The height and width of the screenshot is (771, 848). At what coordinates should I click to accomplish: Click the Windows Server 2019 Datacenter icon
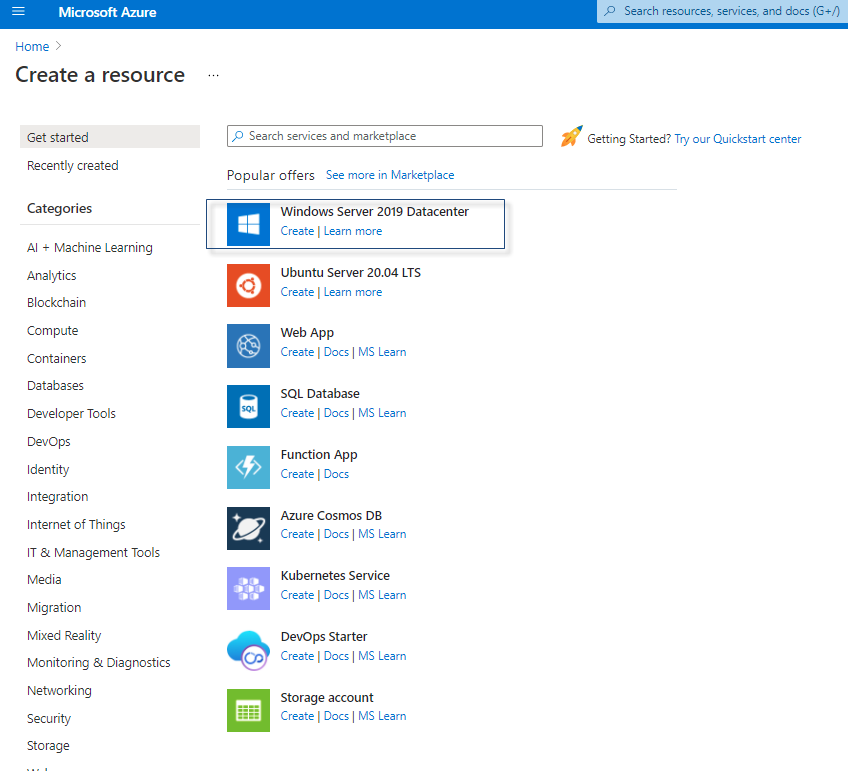(x=248, y=224)
